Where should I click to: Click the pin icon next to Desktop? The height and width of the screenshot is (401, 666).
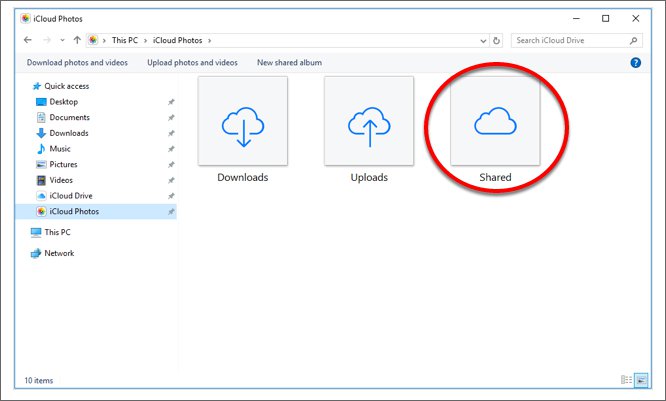pos(171,102)
